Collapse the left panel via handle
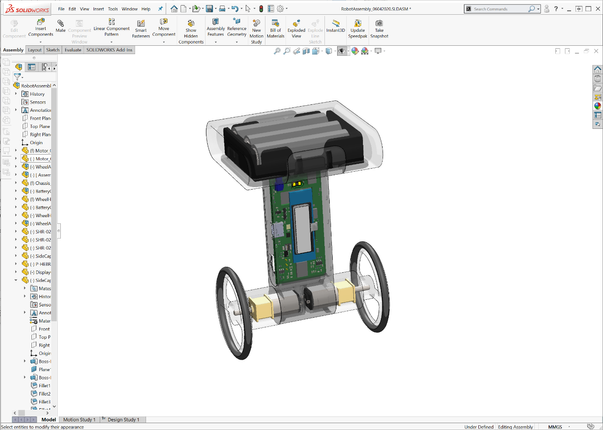The width and height of the screenshot is (603, 430). tap(59, 231)
